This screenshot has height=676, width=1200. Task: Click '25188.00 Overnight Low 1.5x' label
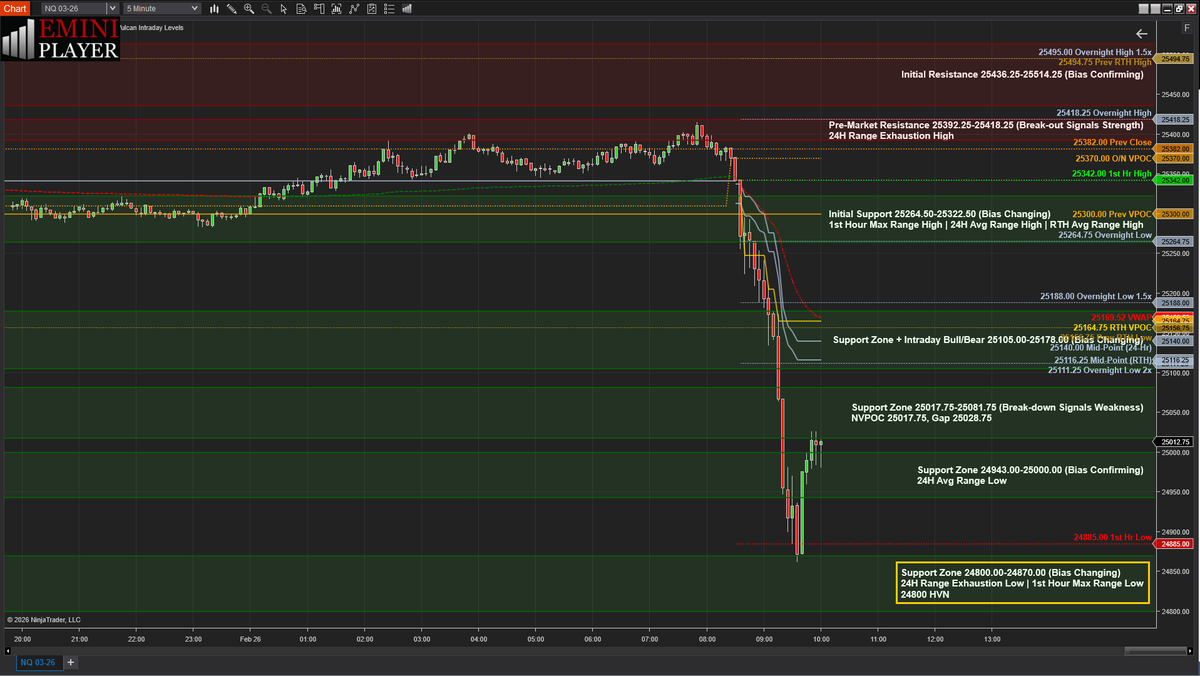tap(1095, 296)
